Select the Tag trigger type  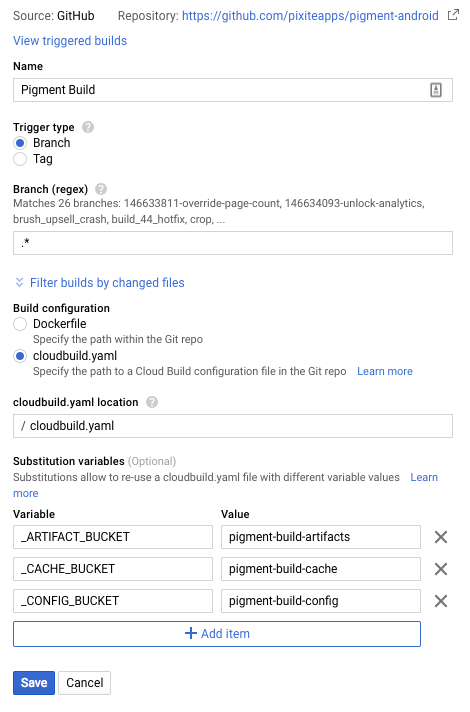(x=20, y=159)
